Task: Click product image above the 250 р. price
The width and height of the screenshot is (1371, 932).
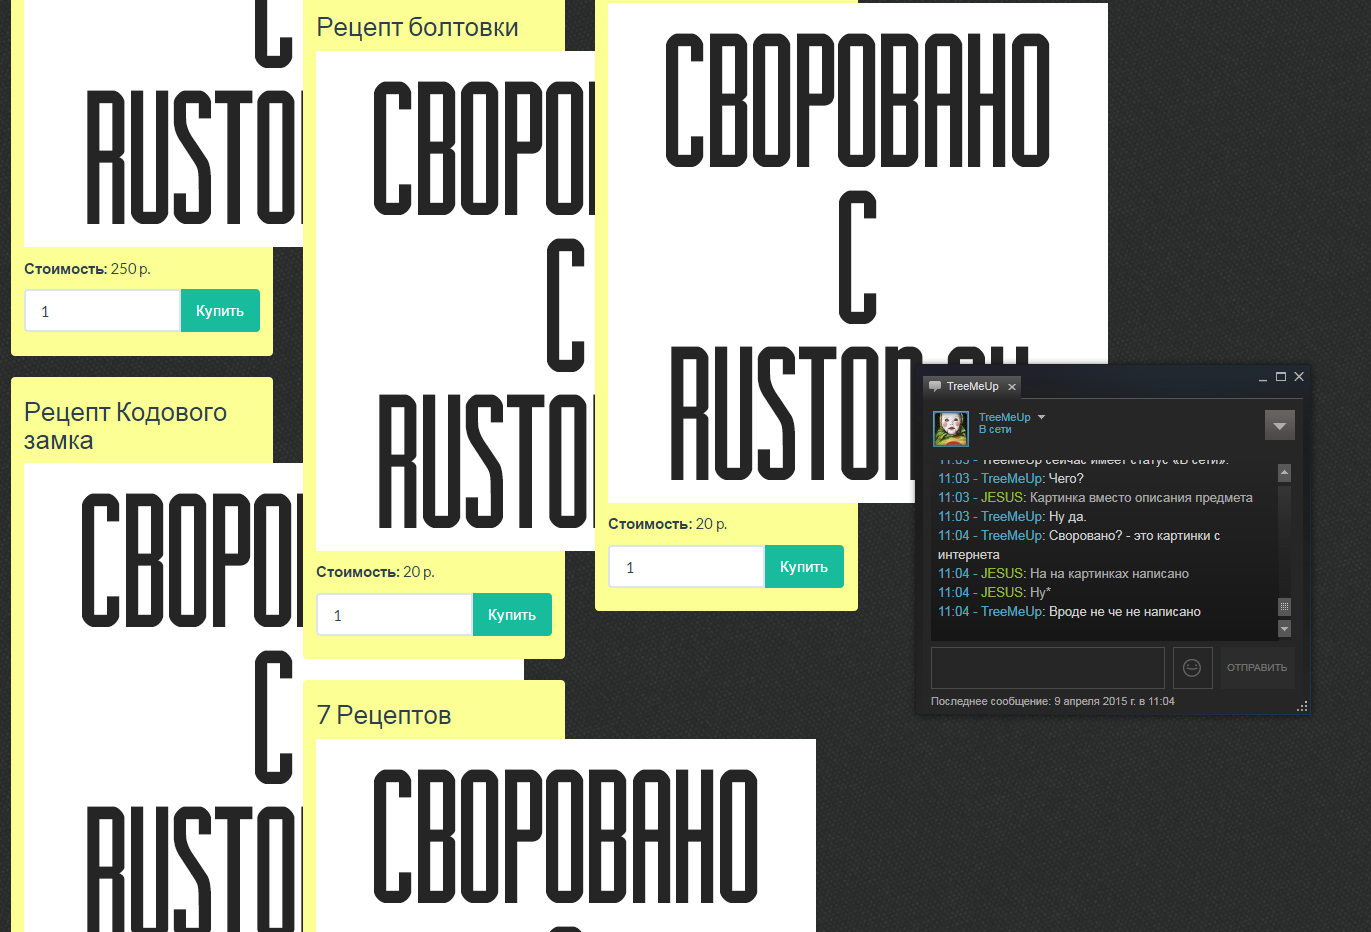Action: [x=163, y=123]
